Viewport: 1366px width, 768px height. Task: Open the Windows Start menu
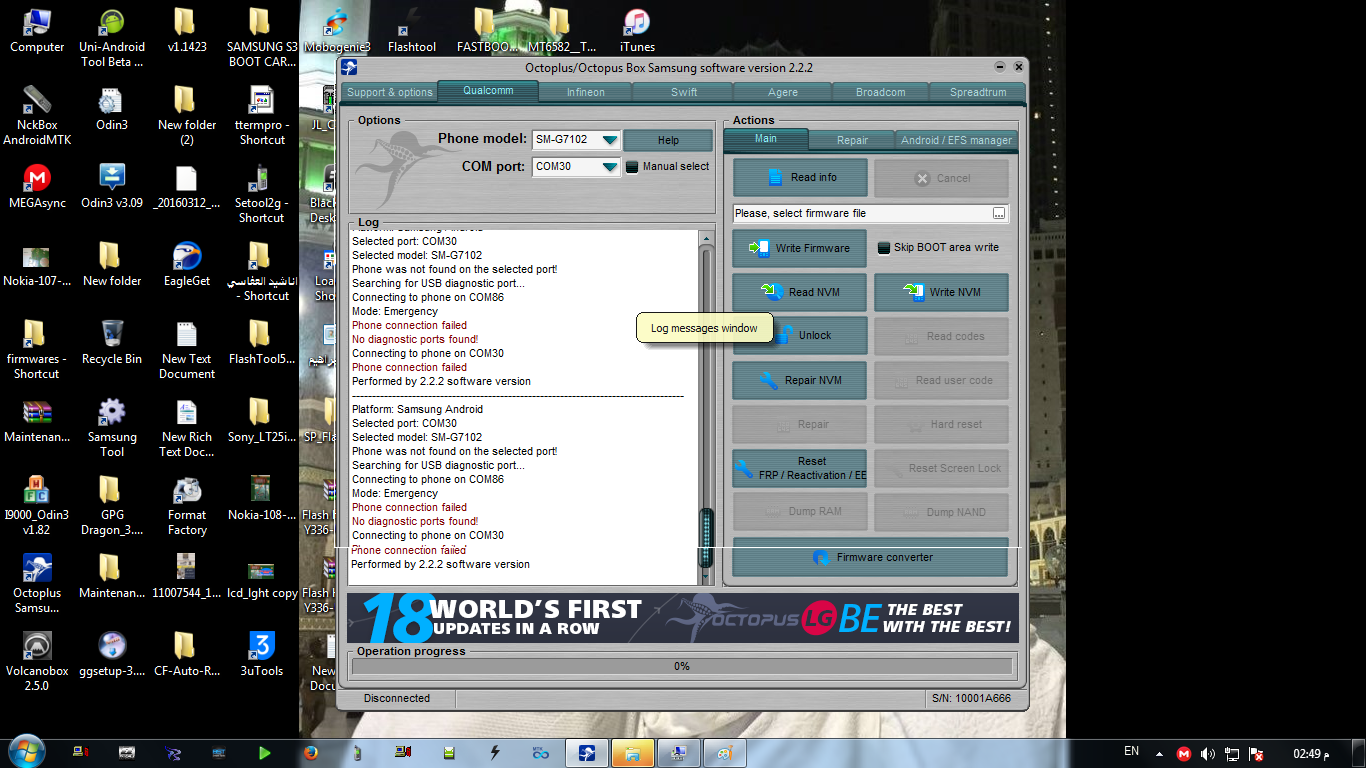coord(26,752)
